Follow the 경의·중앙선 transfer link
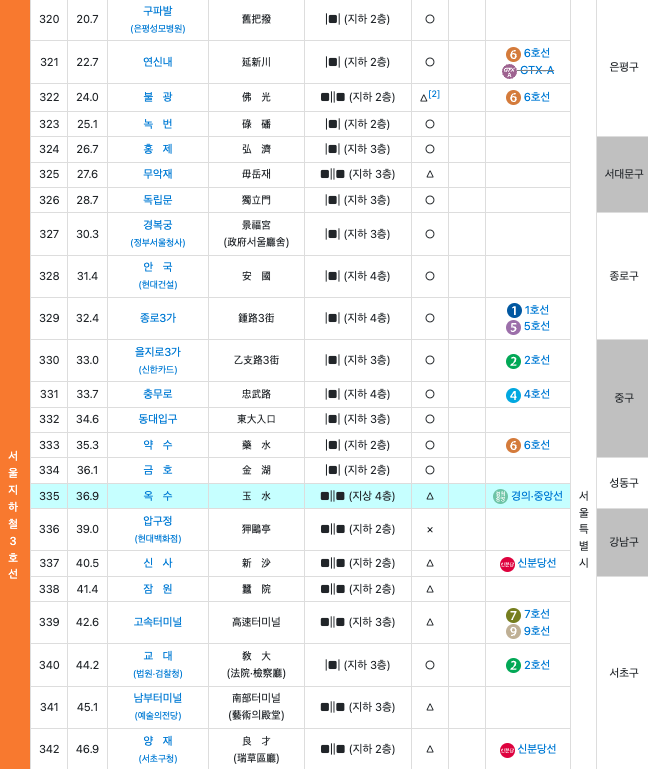This screenshot has width=648, height=769. (x=537, y=496)
